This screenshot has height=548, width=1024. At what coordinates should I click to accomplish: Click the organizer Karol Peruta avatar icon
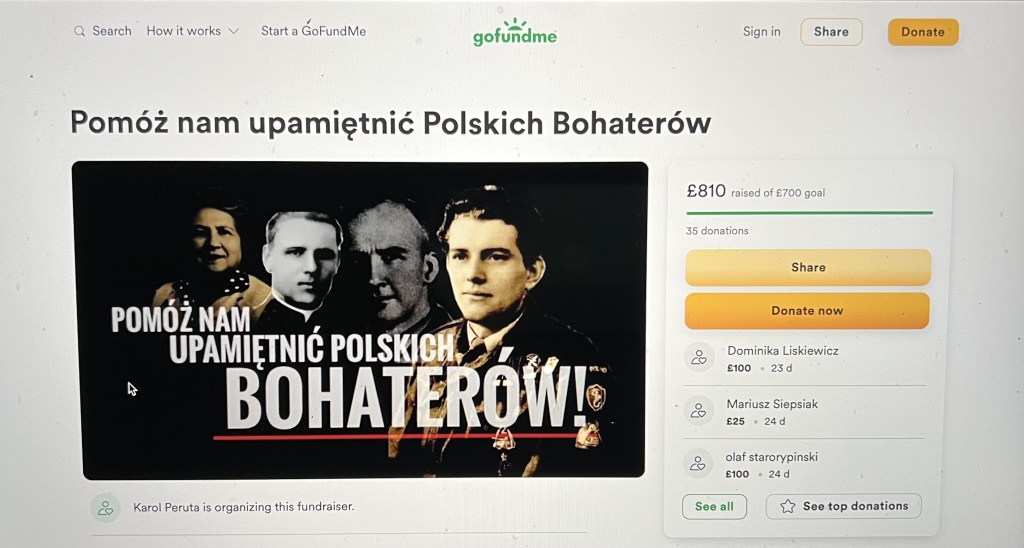coord(105,507)
